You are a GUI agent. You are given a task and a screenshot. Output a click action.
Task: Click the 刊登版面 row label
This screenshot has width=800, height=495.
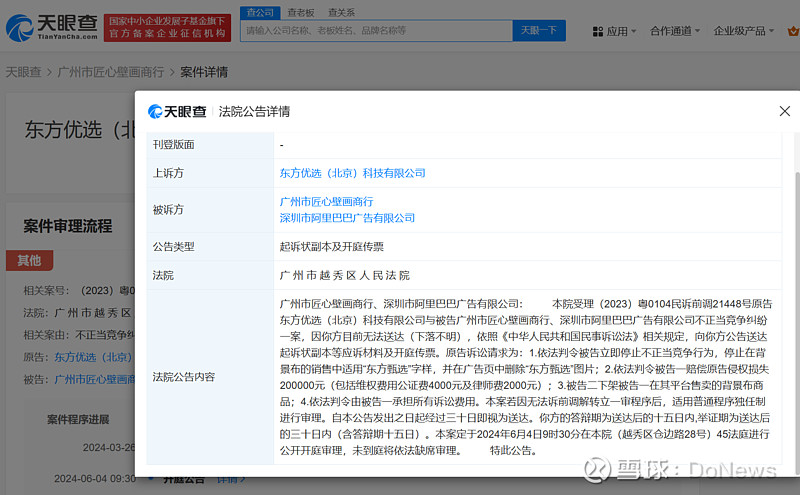click(173, 144)
